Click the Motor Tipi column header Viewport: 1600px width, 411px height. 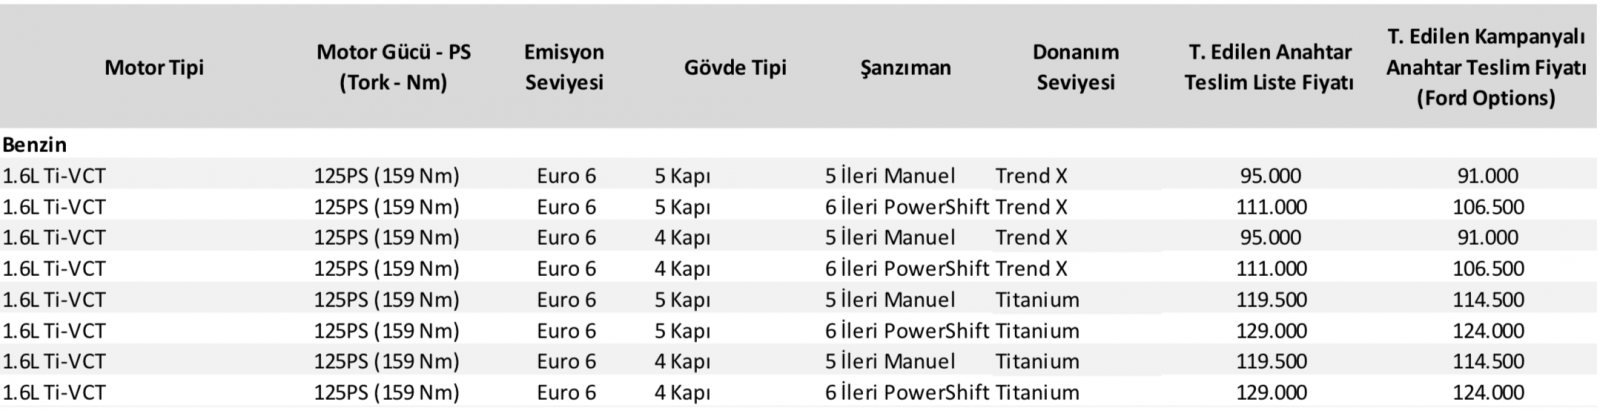point(154,68)
